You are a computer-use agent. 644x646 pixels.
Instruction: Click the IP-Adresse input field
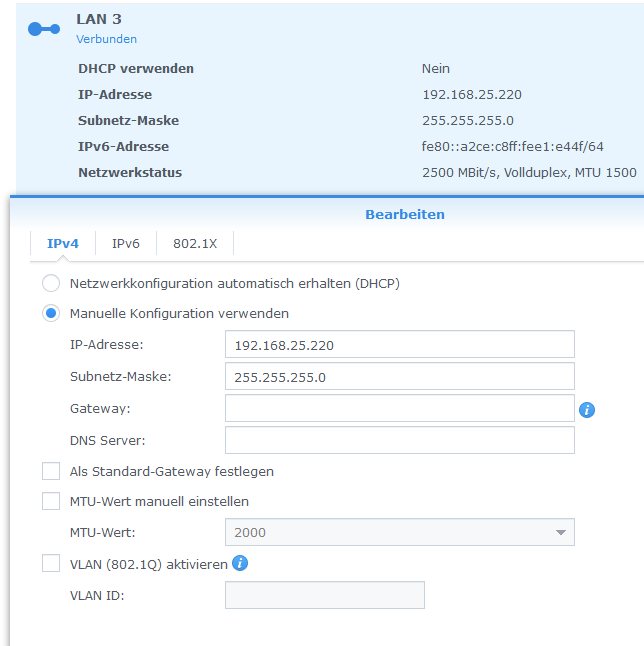pyautogui.click(x=400, y=344)
